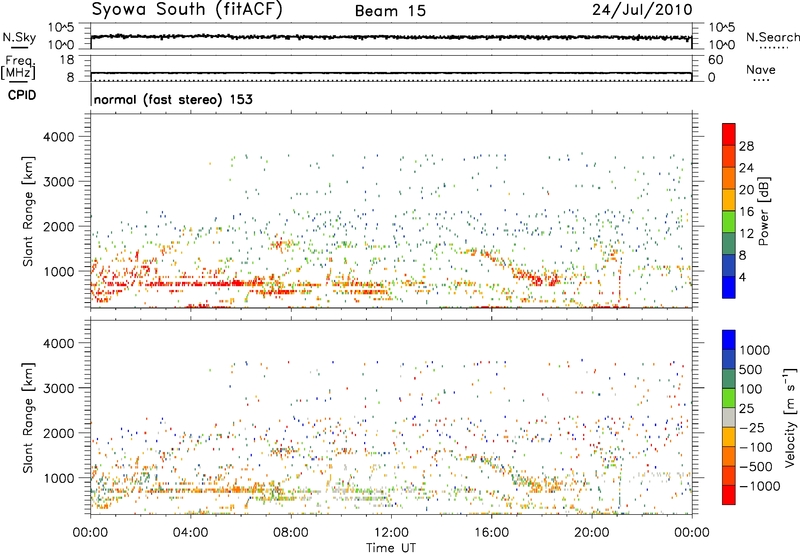
Task: Click the 'N.Sky' legend label
Action: [19, 37]
